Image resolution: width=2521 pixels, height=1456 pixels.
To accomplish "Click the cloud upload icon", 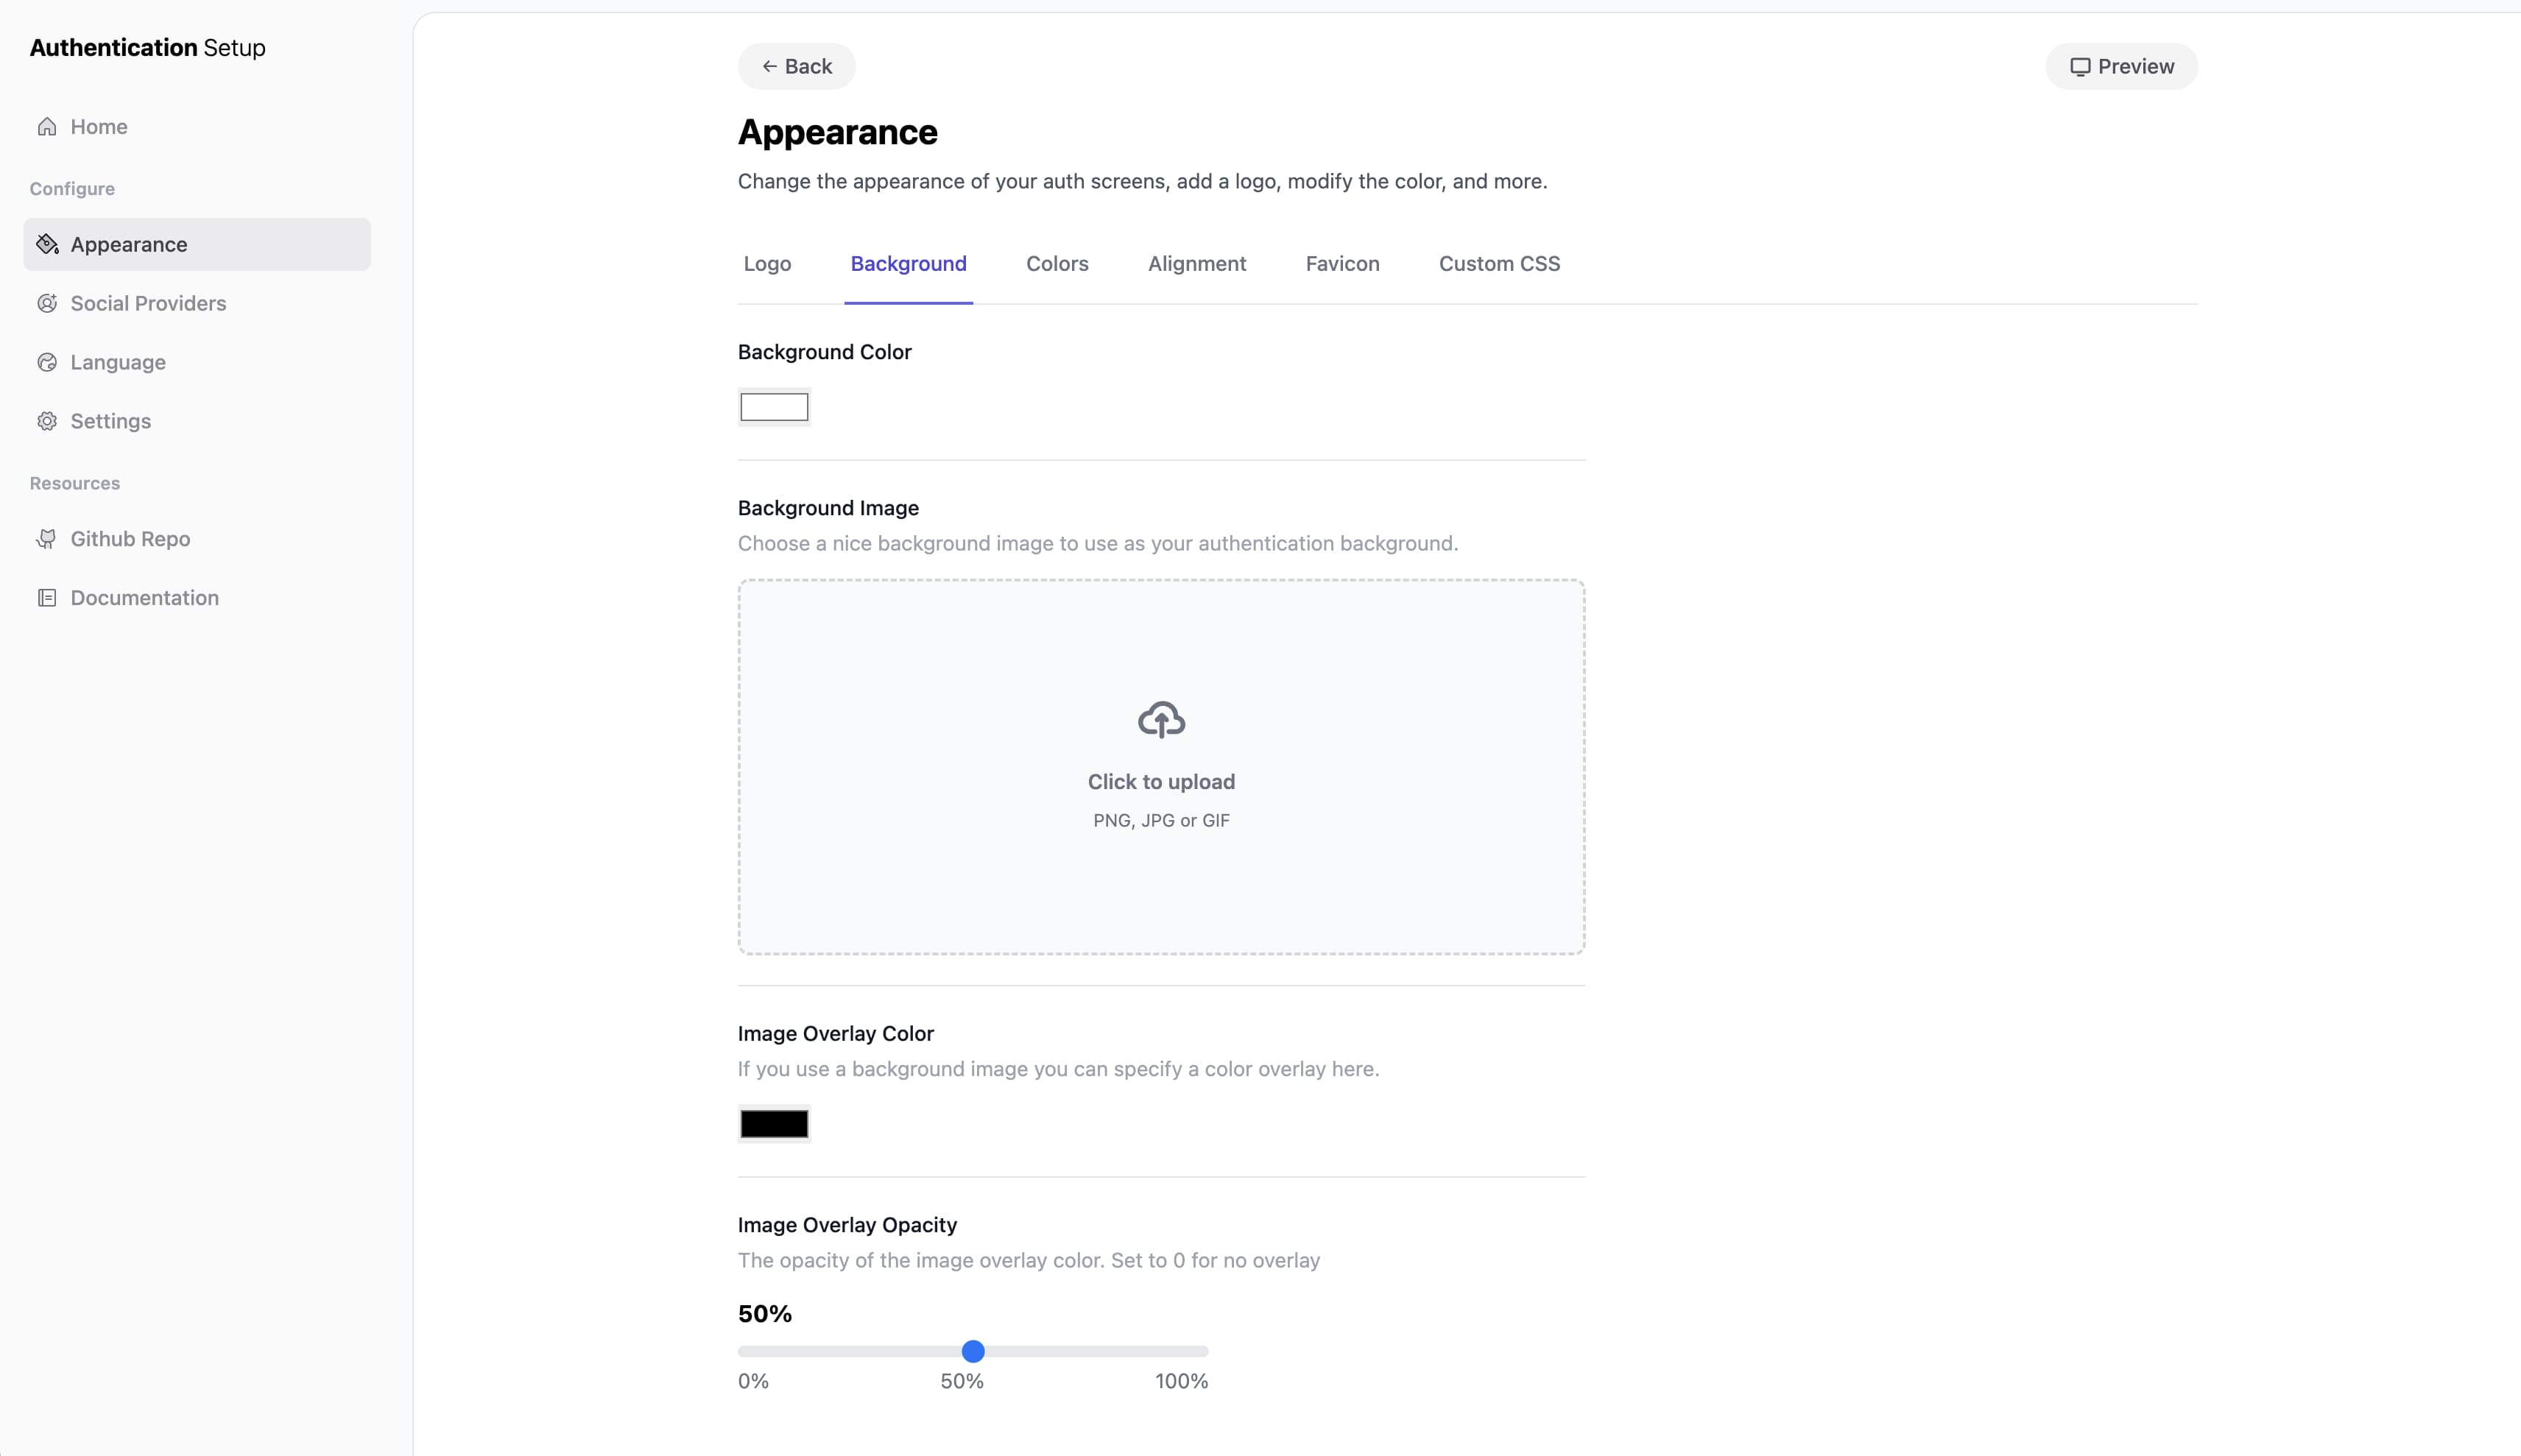I will (1161, 719).
